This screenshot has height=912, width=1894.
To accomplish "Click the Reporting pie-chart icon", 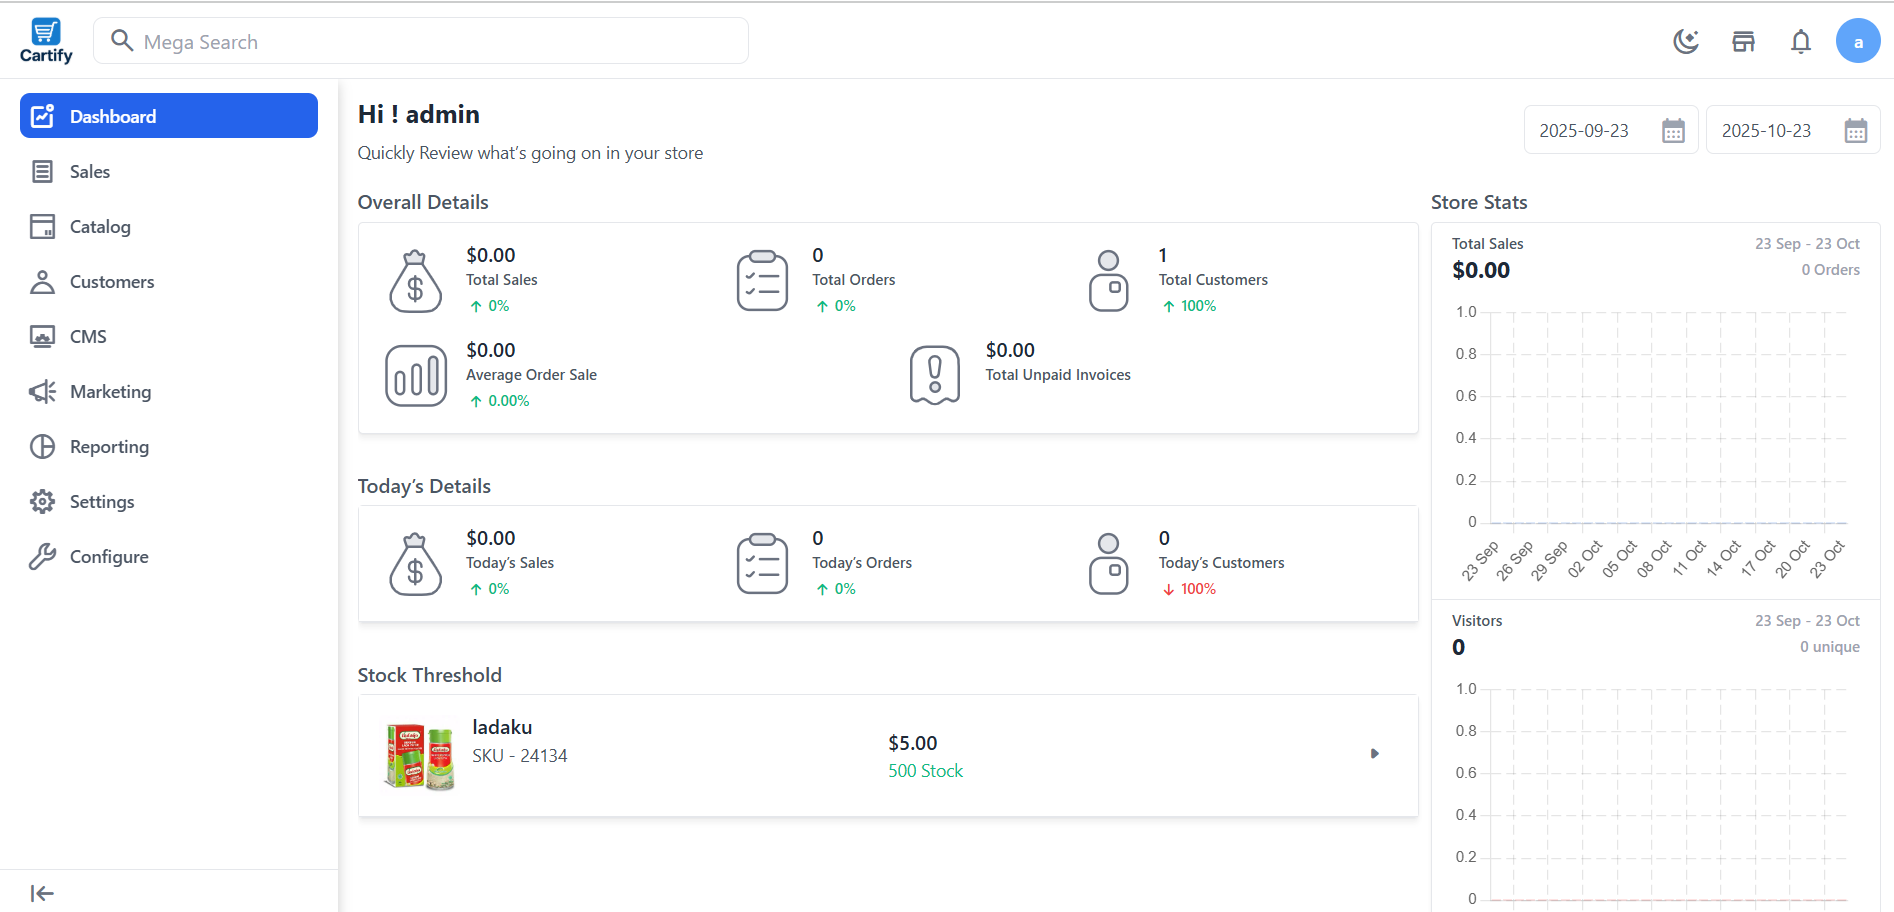I will tap(42, 446).
